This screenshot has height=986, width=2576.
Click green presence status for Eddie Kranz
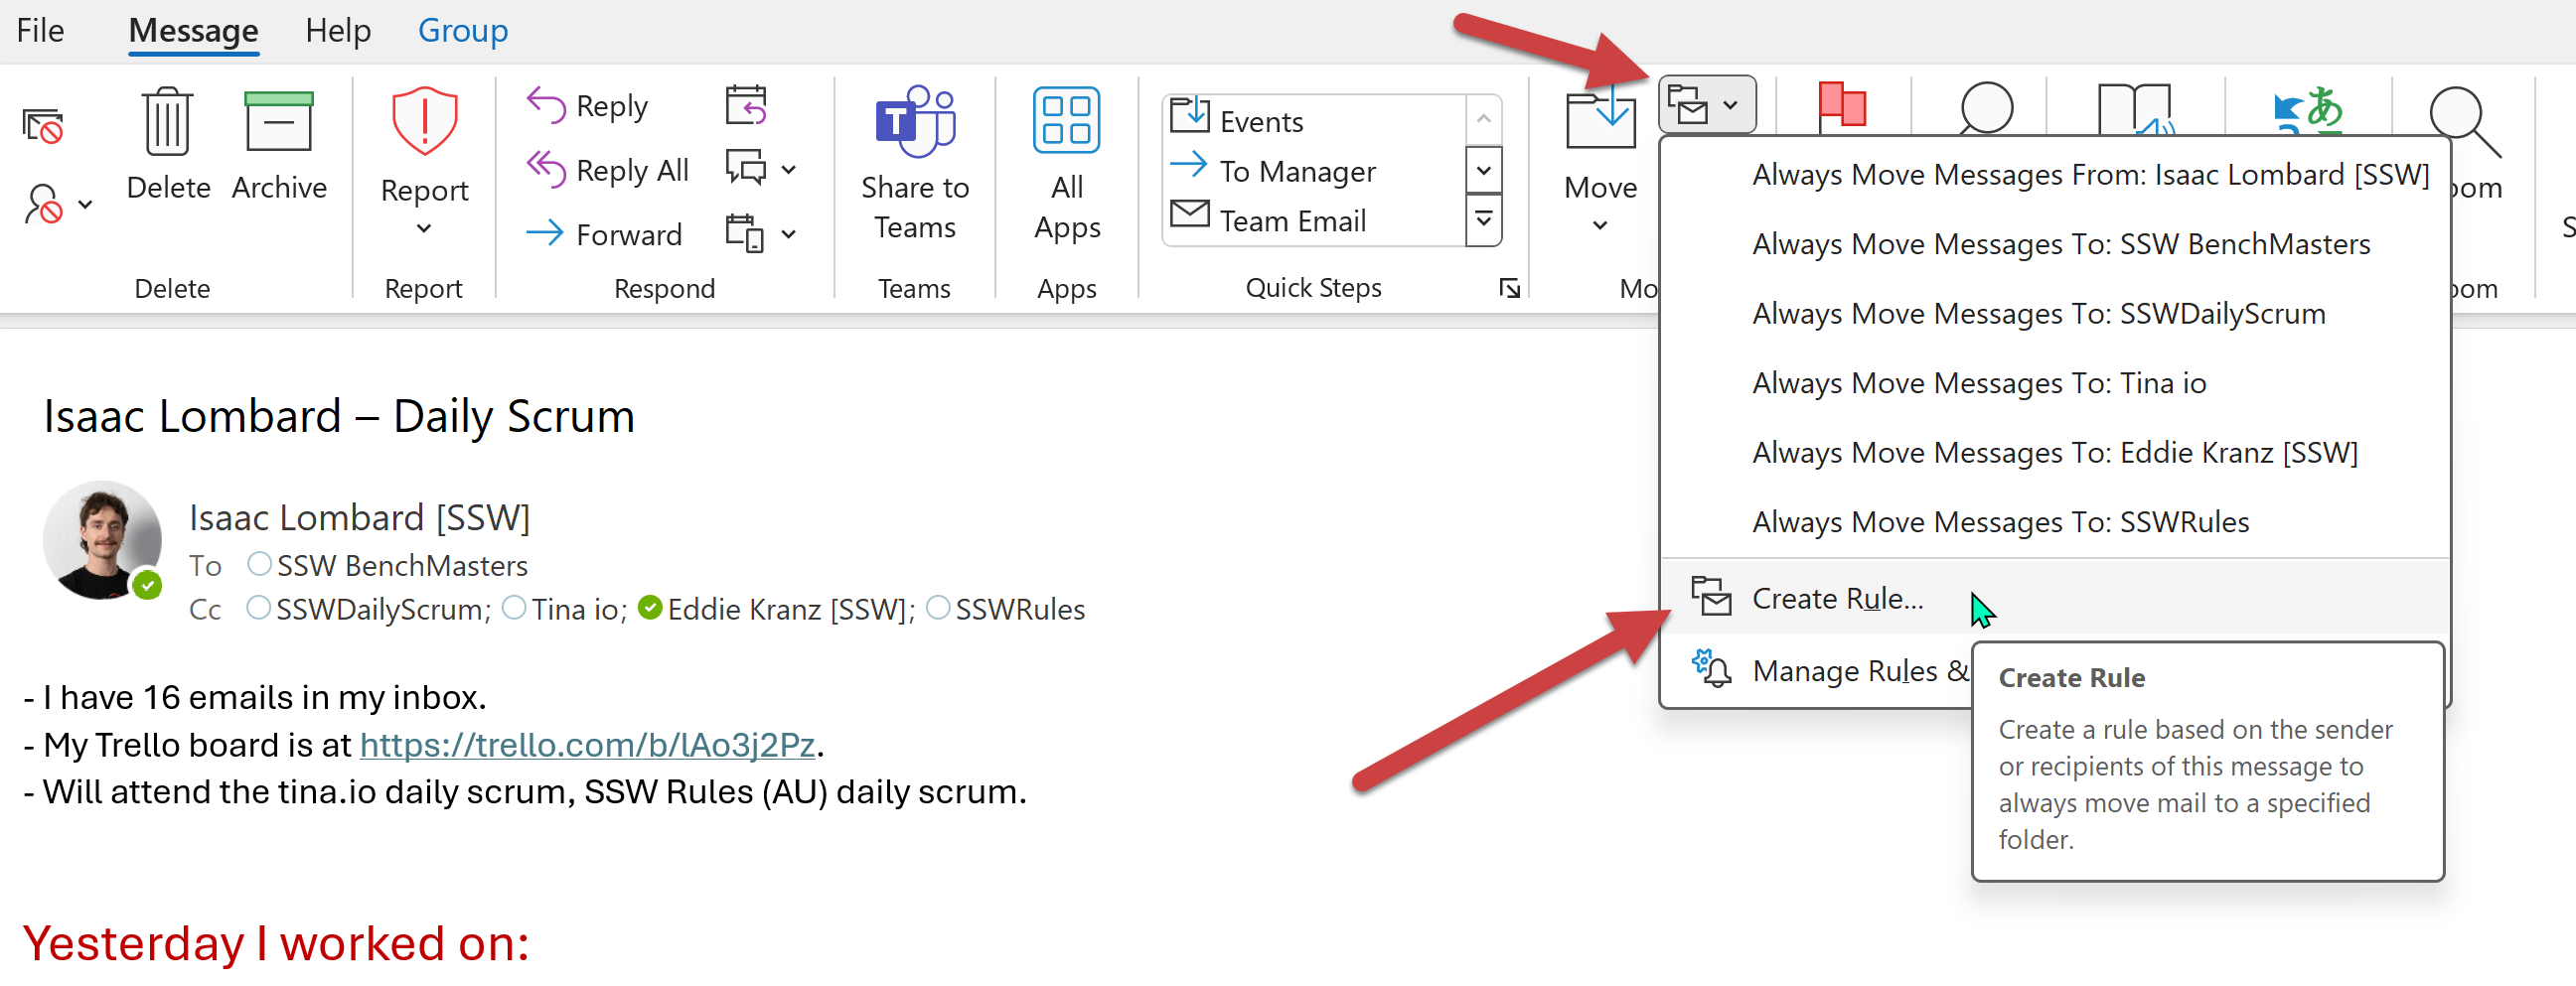(650, 608)
